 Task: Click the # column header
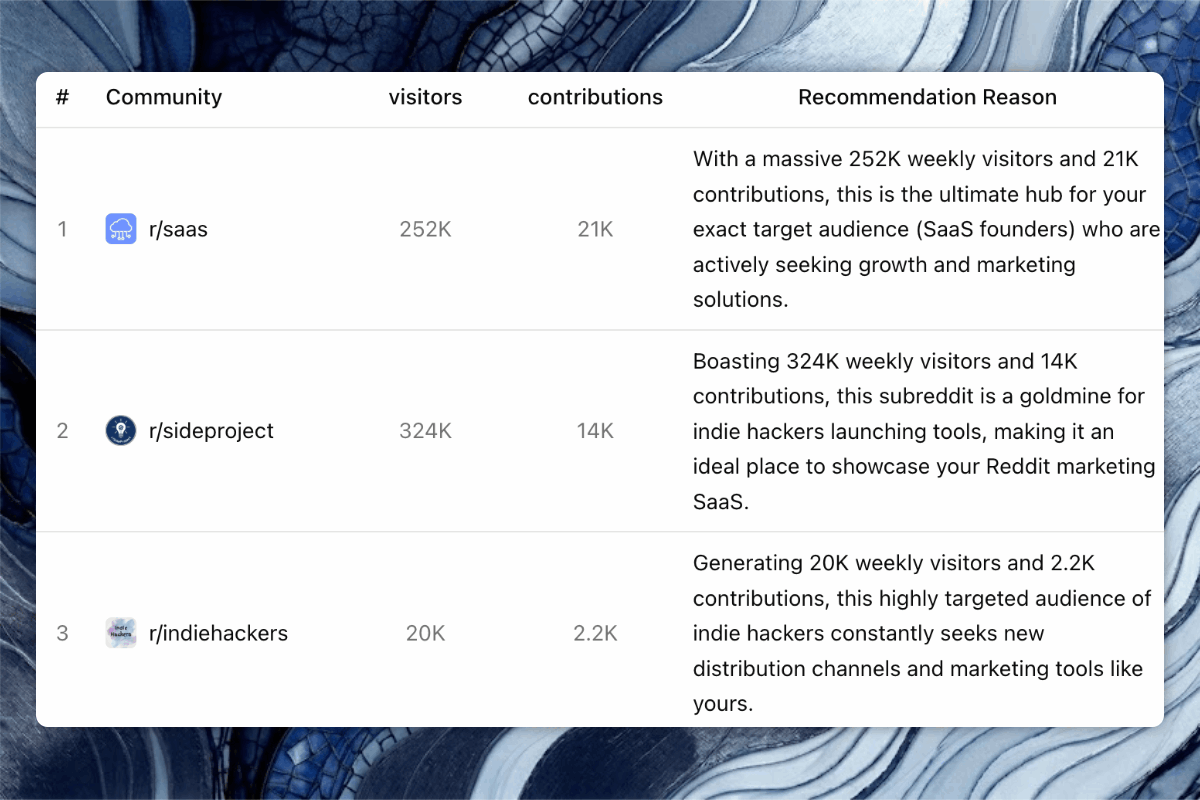click(x=62, y=97)
